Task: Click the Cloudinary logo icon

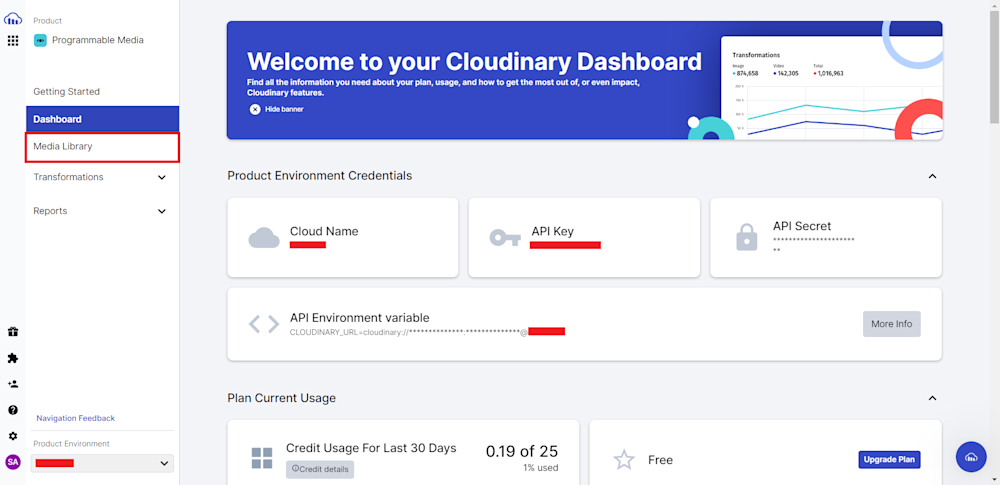Action: tap(13, 19)
